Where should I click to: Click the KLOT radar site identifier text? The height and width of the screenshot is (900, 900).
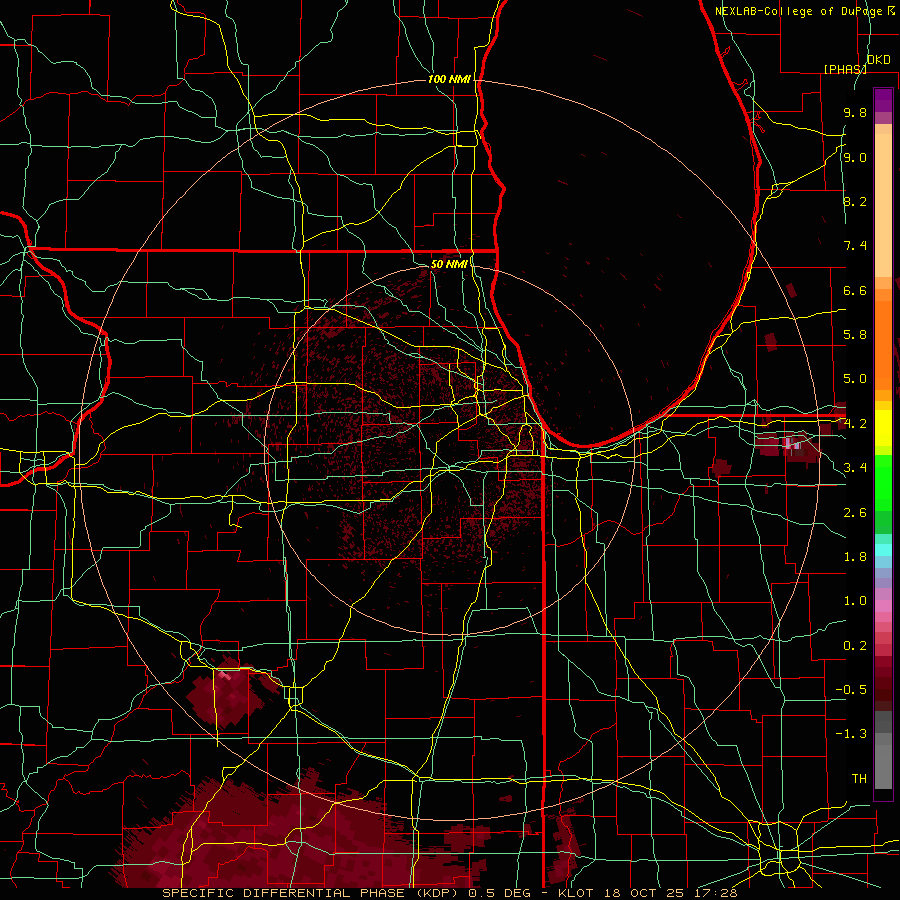click(574, 893)
